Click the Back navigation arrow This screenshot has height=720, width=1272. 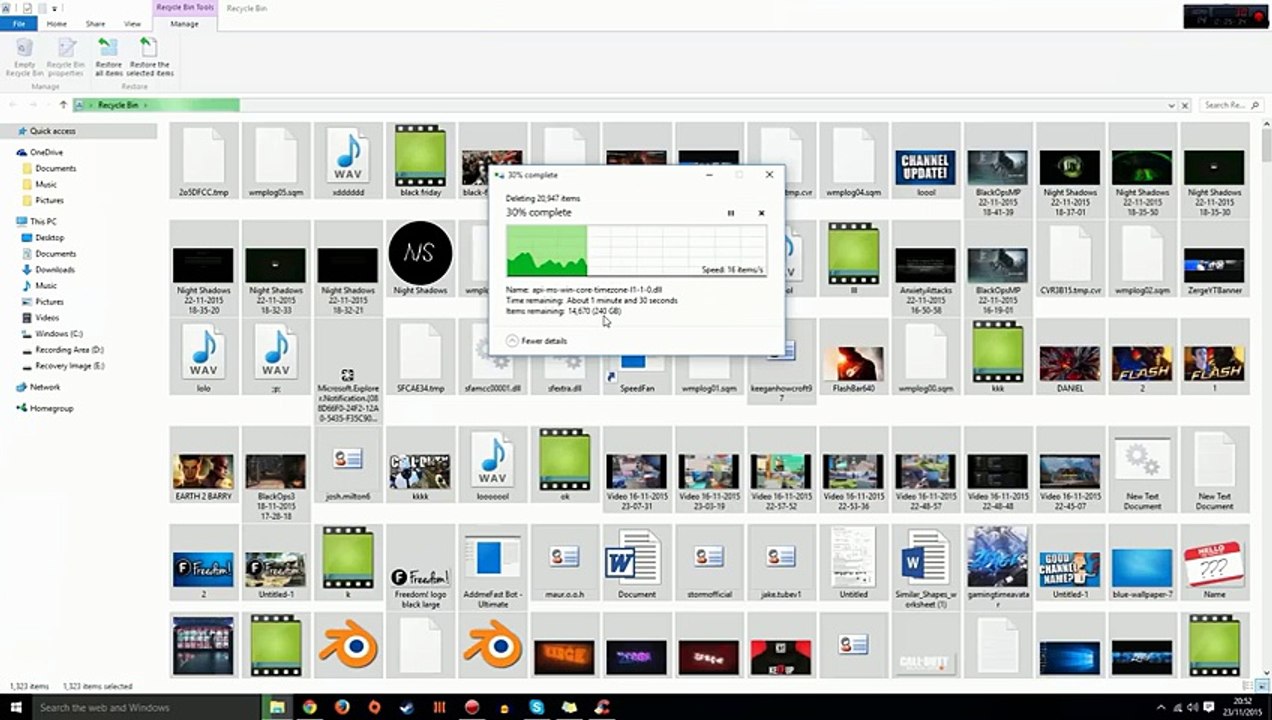tap(13, 105)
